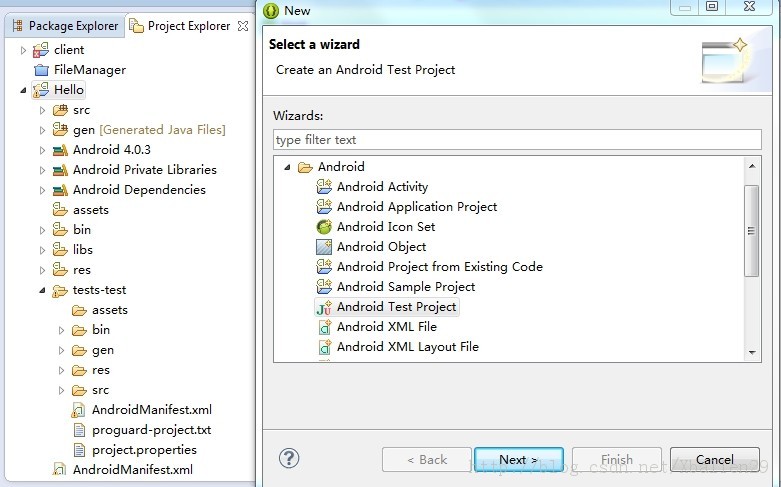
Task: Pick Android XML Layout File icon
Action: point(325,347)
